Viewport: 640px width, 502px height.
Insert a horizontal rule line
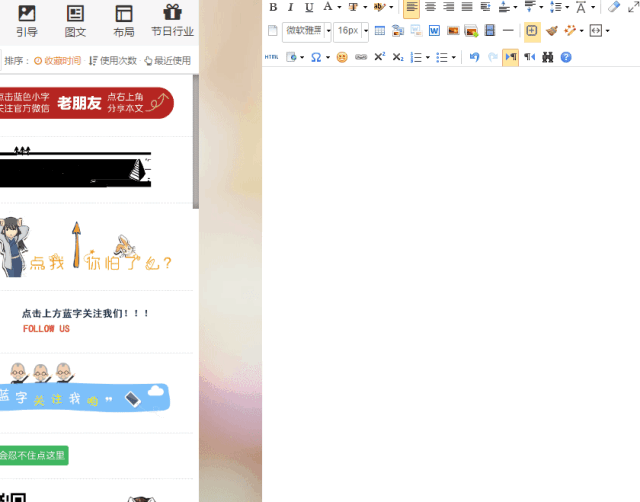[508, 31]
